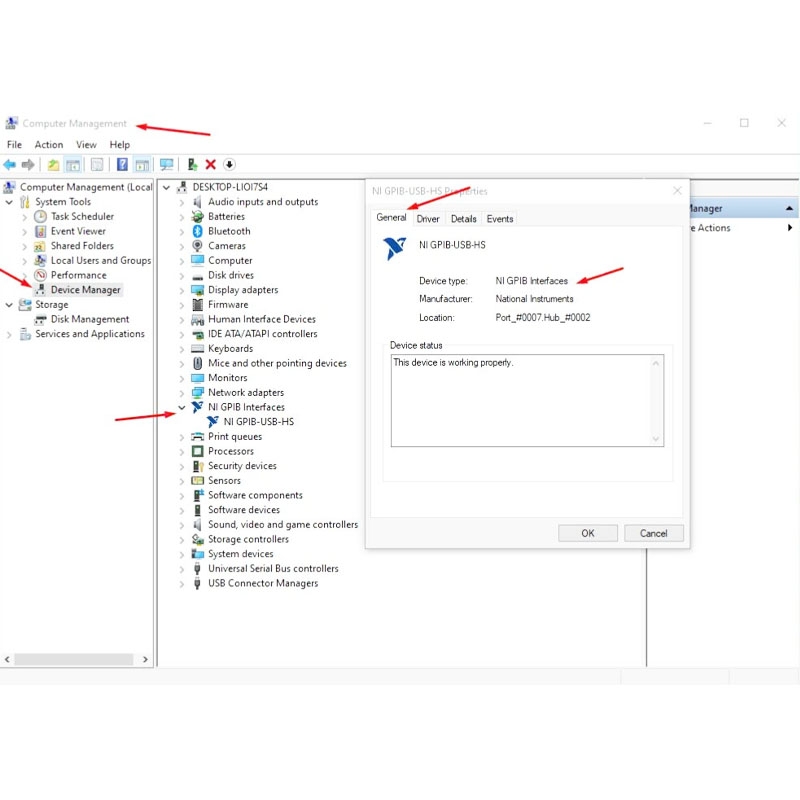Click the left pane scroll-right arrow
Screen dimensions: 800x800
[x=145, y=659]
